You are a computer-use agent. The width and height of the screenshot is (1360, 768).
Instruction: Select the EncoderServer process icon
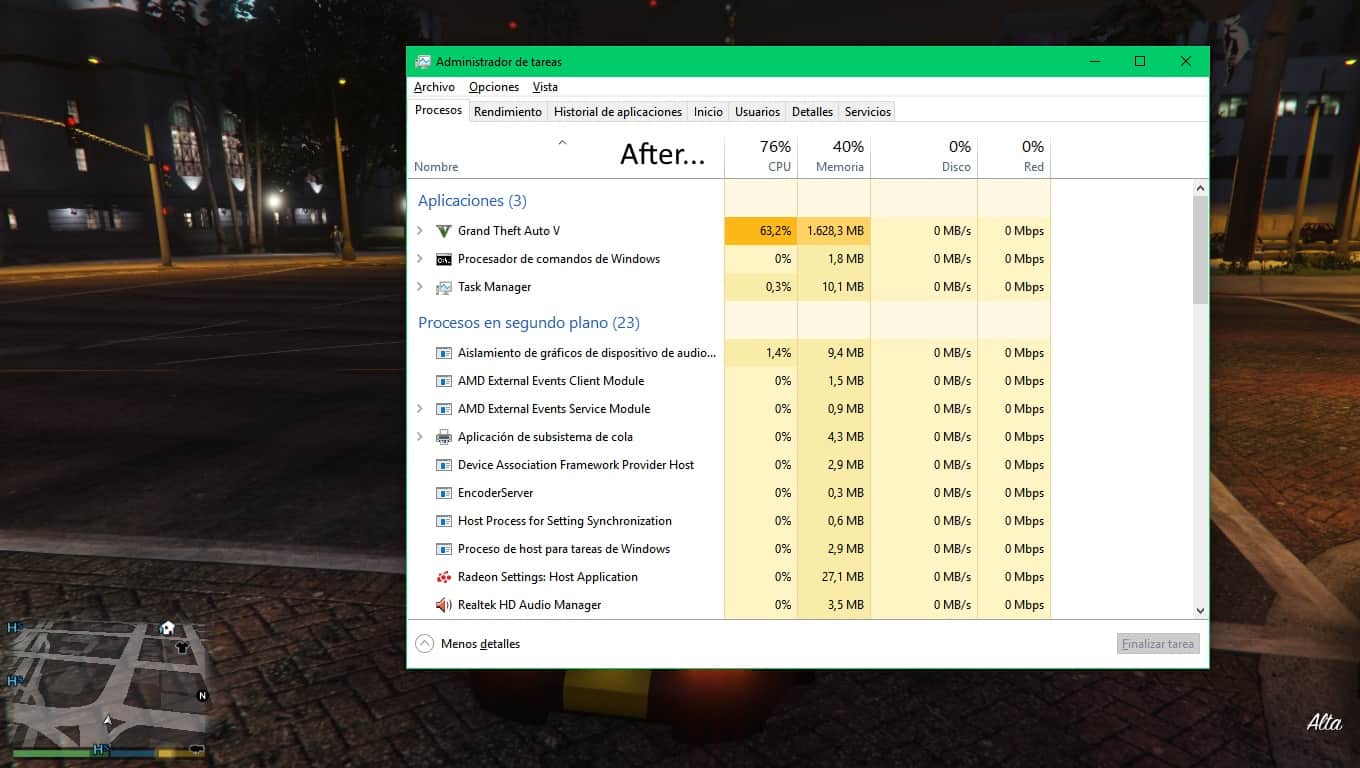(444, 493)
